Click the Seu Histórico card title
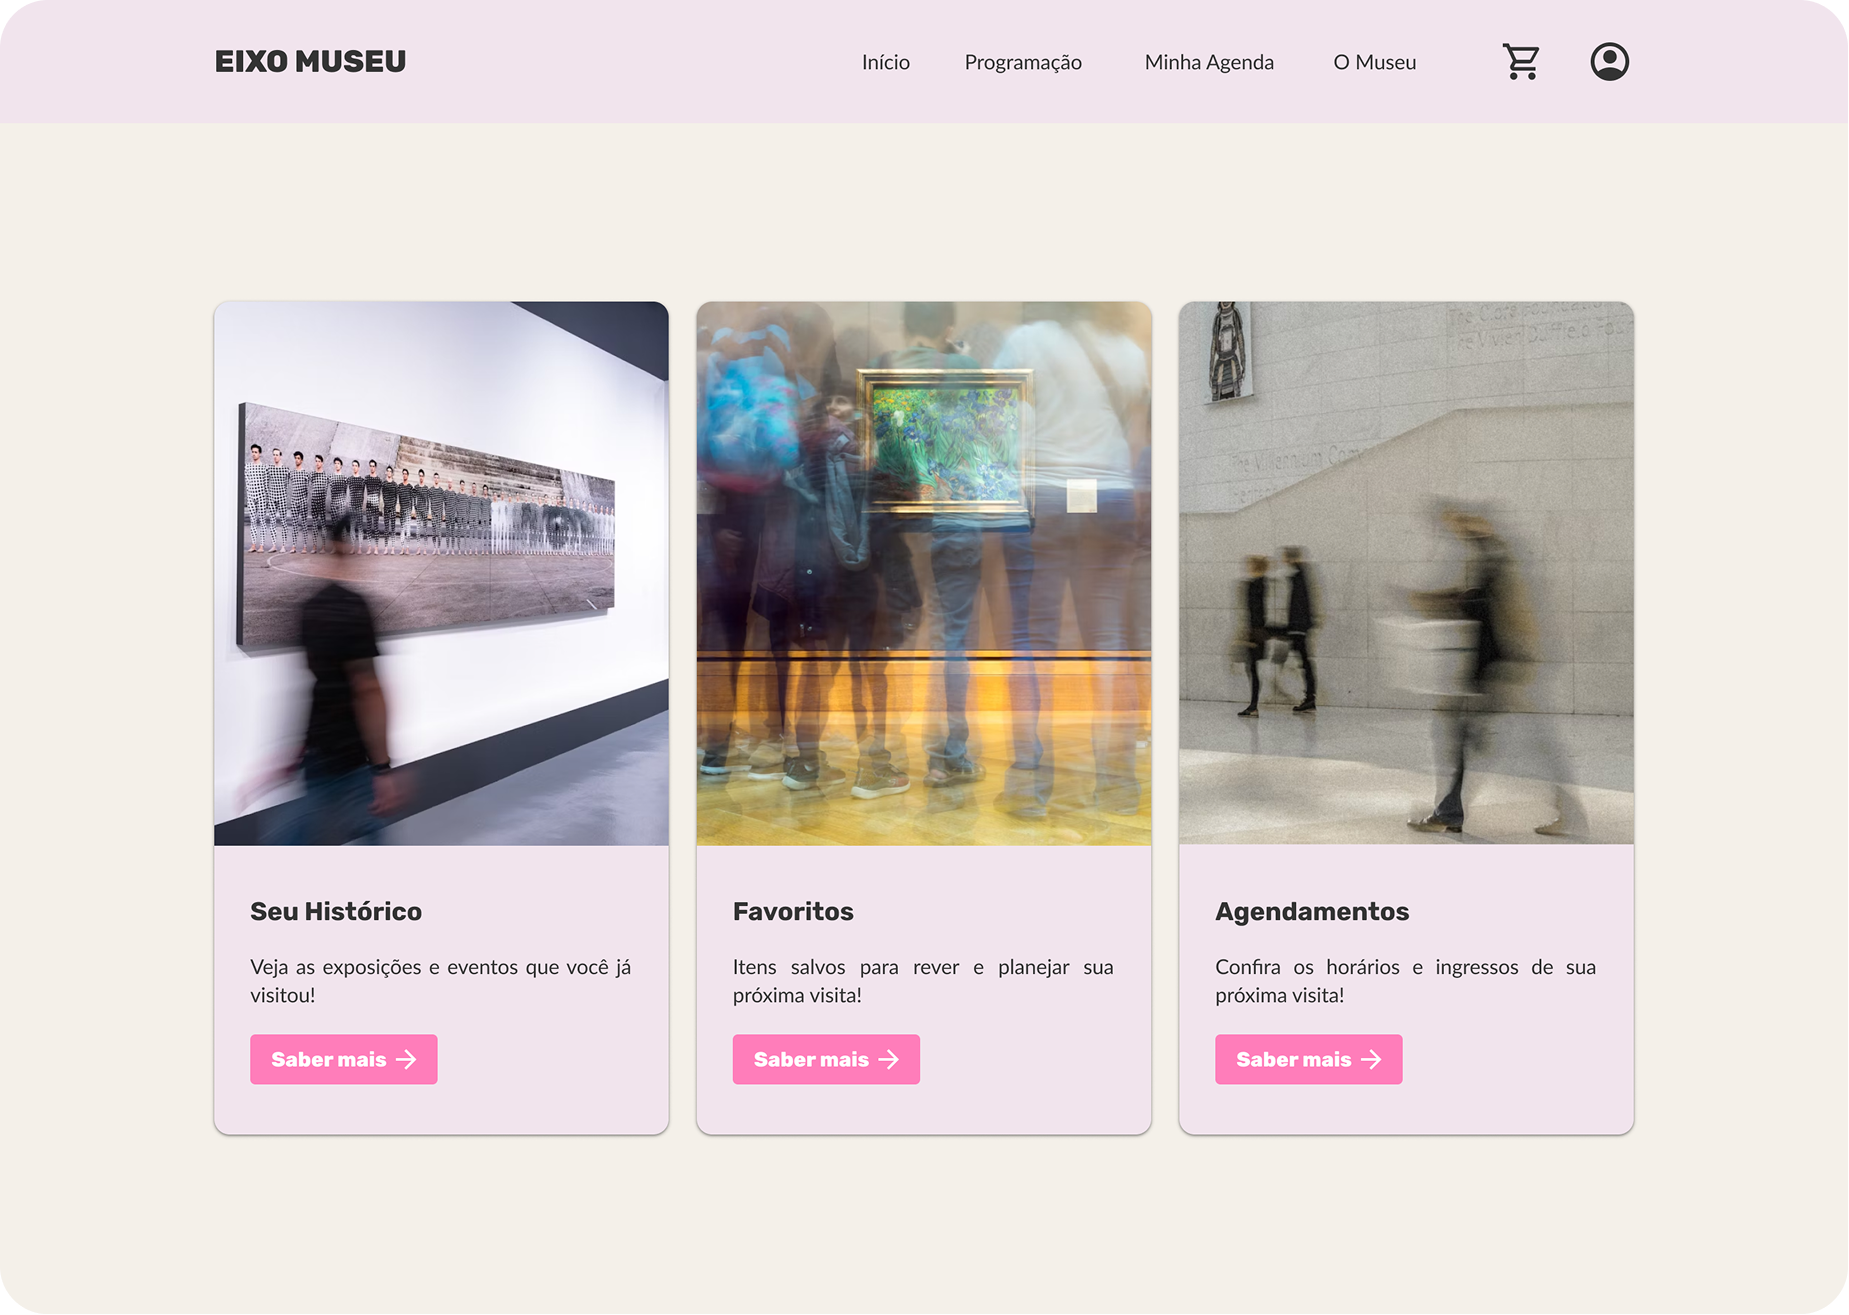The image size is (1849, 1315). [x=336, y=911]
